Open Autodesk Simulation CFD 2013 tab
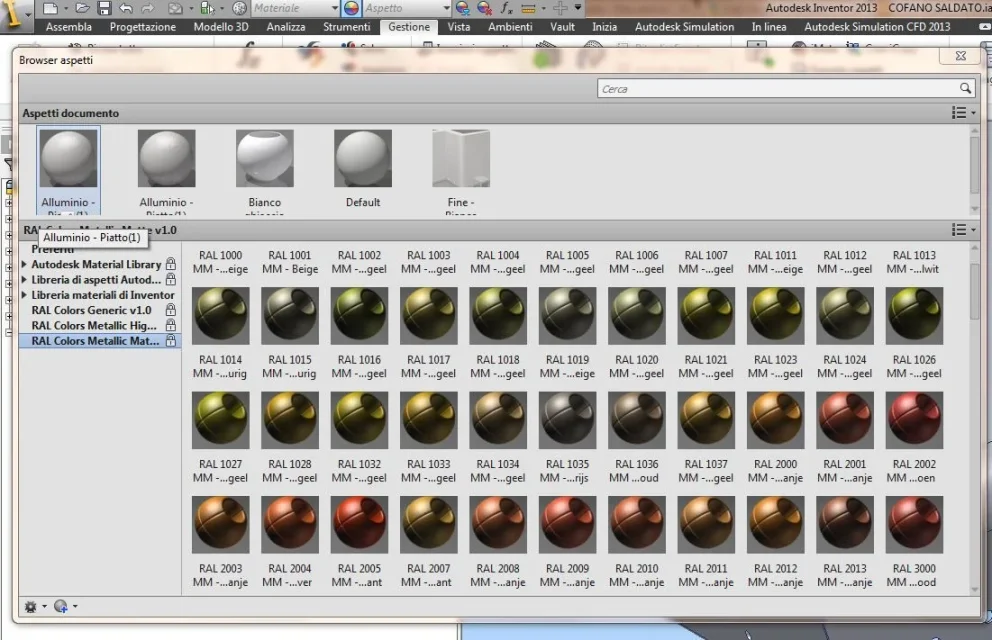992x640 pixels. (877, 27)
